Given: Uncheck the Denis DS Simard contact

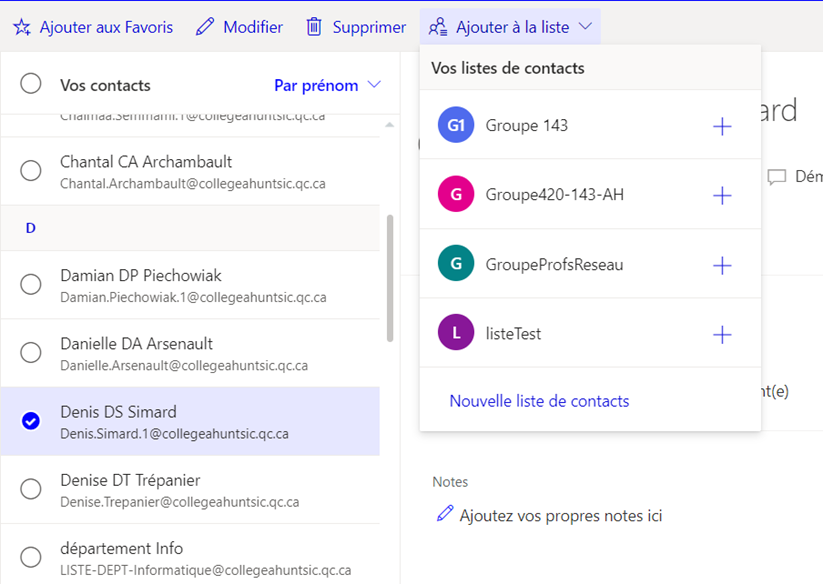Looking at the screenshot, I should [31, 421].
